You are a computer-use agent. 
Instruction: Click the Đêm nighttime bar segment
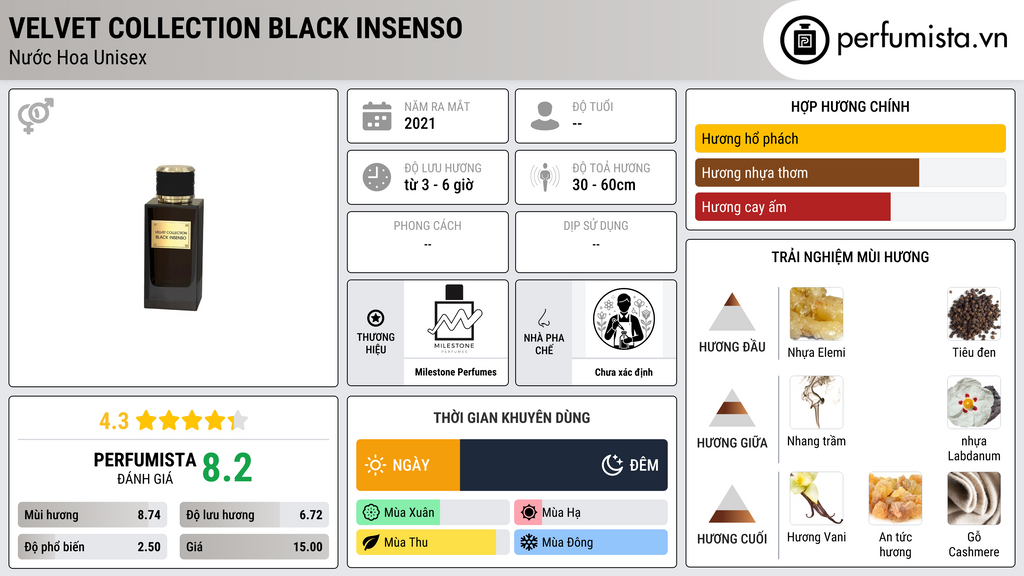[564, 465]
